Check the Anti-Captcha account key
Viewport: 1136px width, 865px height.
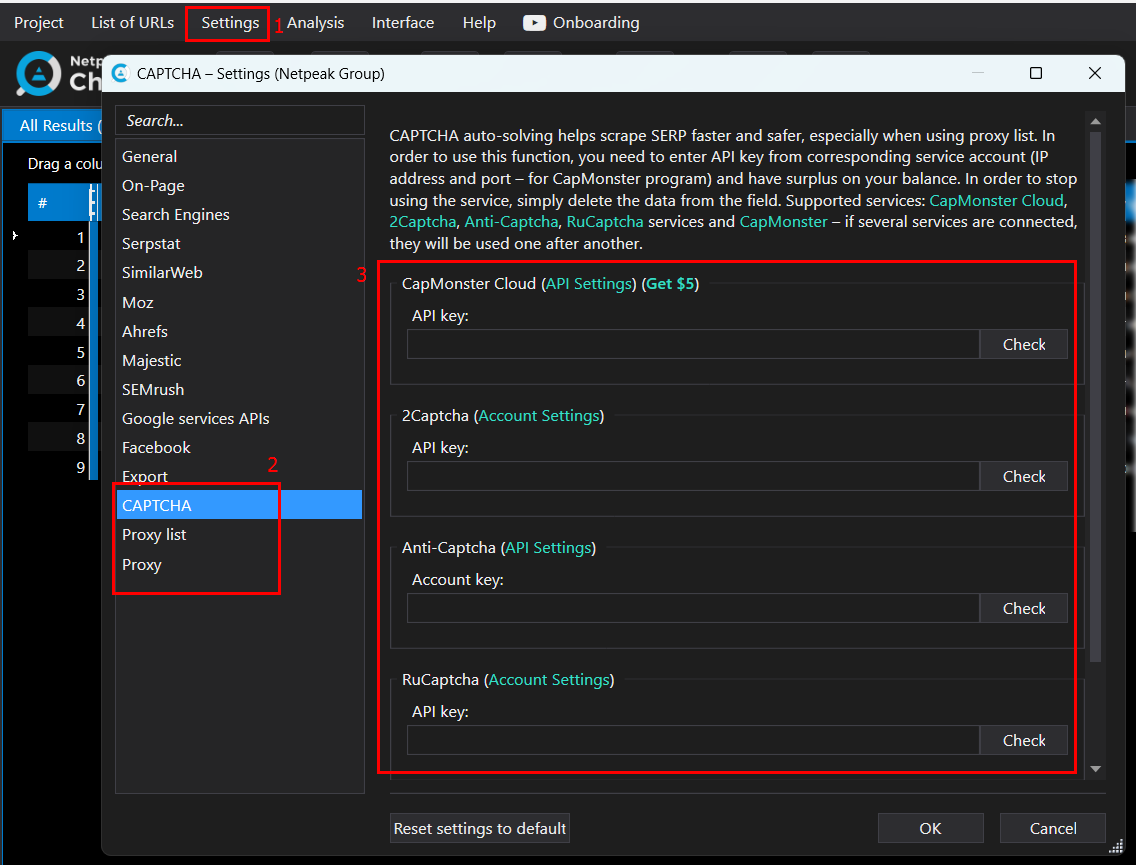click(1023, 608)
